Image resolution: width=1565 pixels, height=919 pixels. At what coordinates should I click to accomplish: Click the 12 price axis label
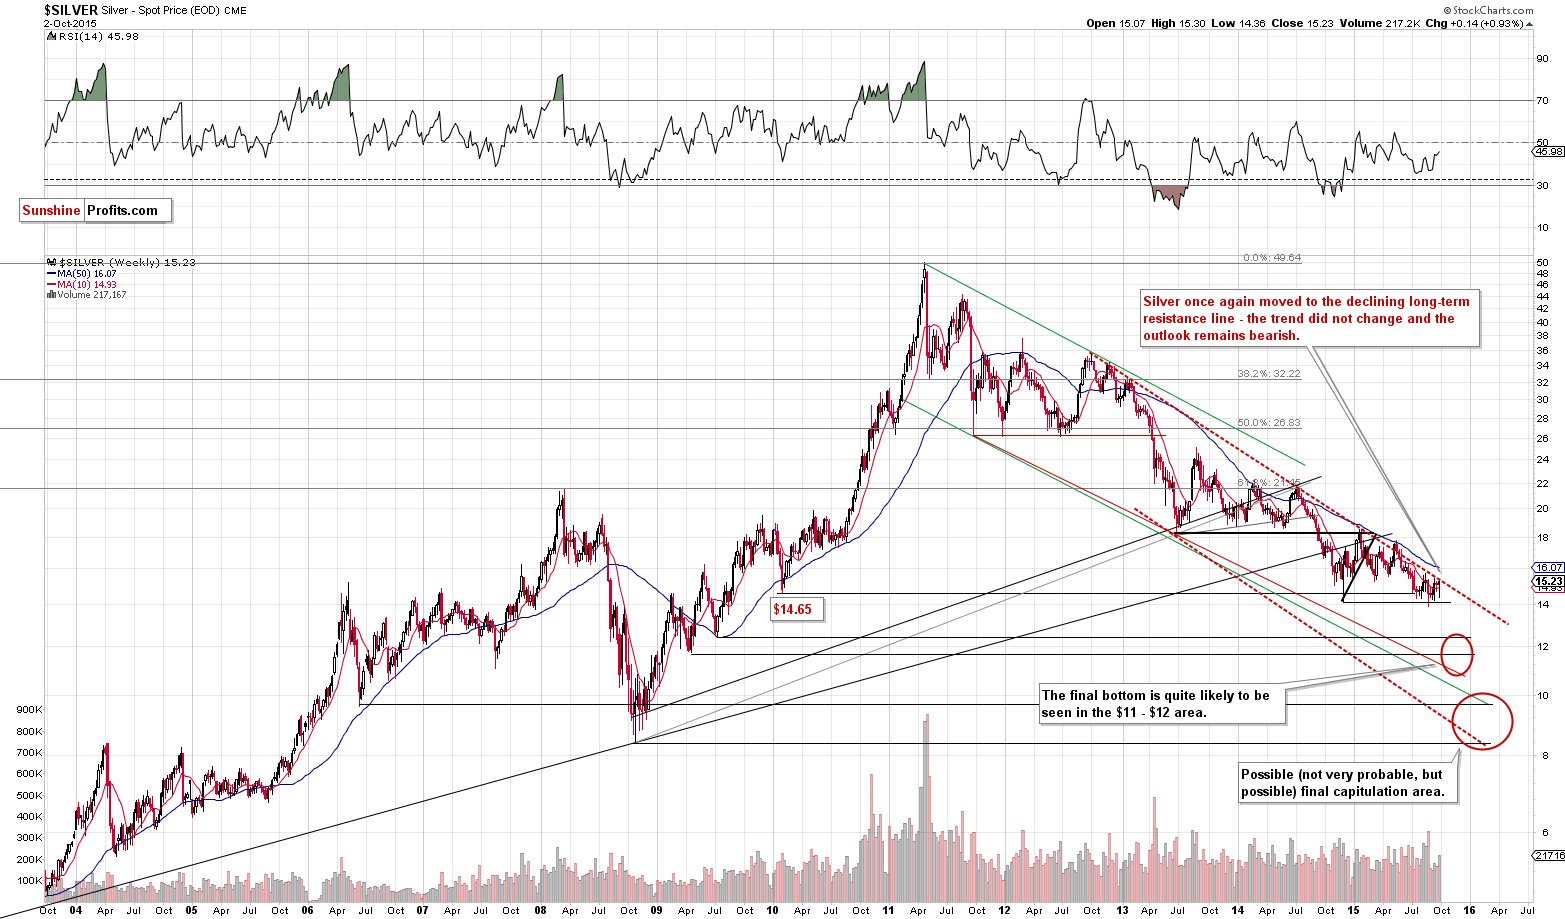[1543, 647]
